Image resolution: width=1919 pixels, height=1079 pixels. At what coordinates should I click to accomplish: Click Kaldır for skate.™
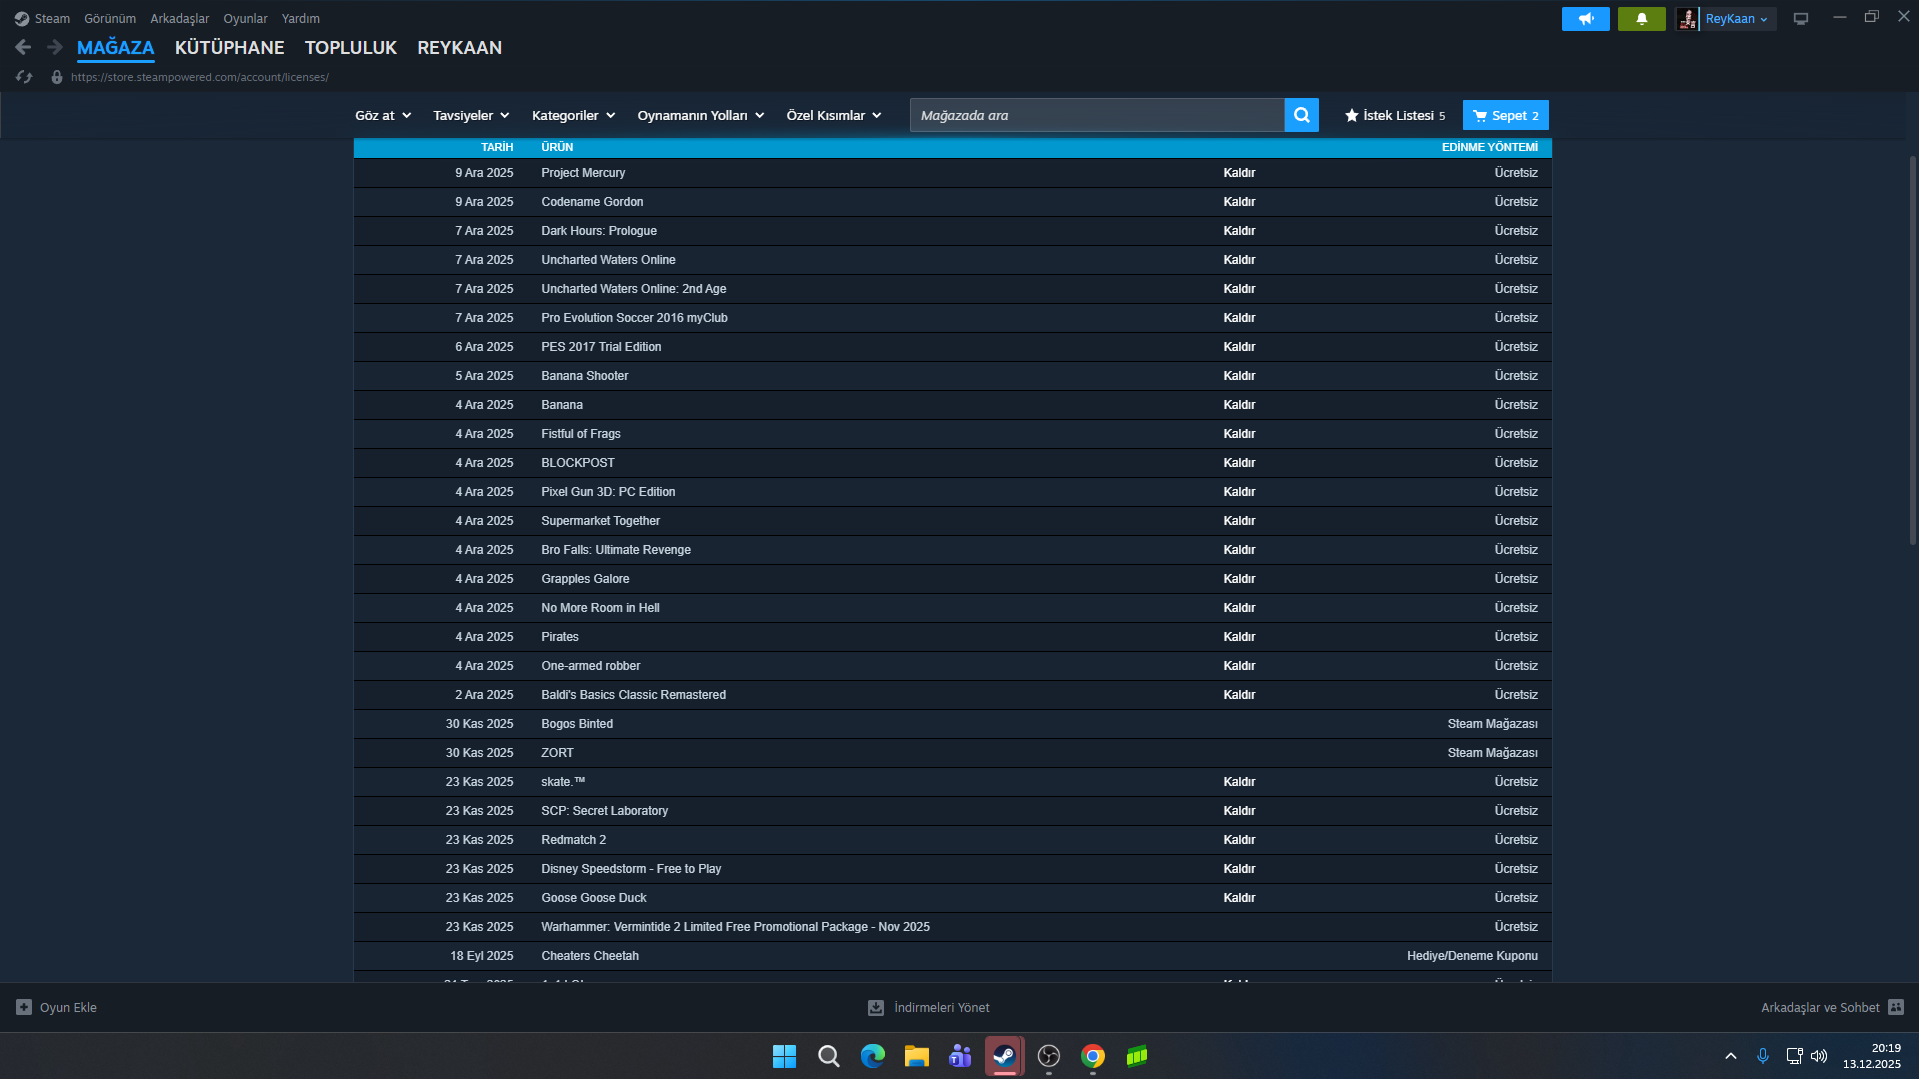coord(1239,782)
